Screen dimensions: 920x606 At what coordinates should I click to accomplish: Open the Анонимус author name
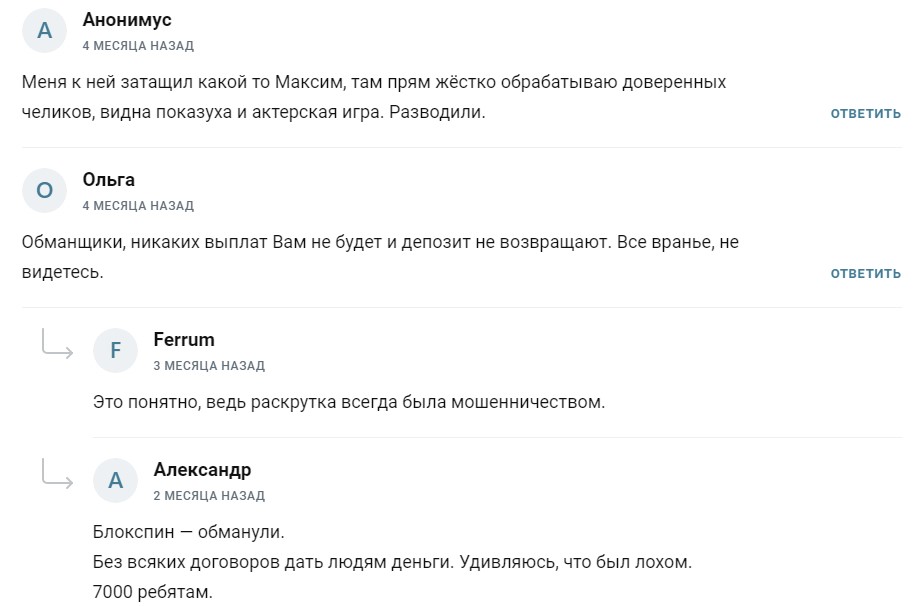click(127, 20)
